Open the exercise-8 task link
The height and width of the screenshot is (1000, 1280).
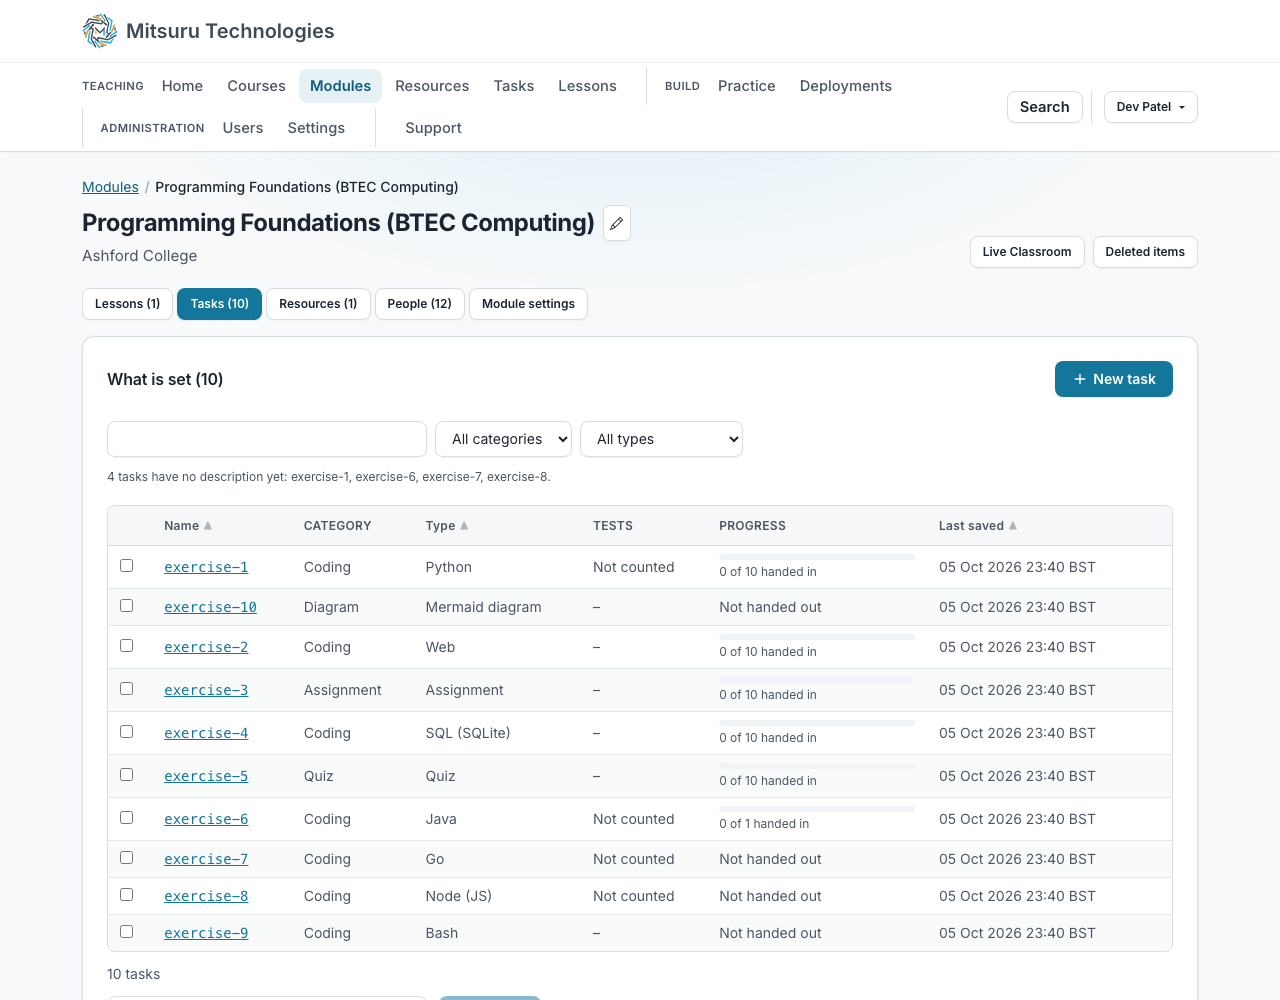point(206,896)
